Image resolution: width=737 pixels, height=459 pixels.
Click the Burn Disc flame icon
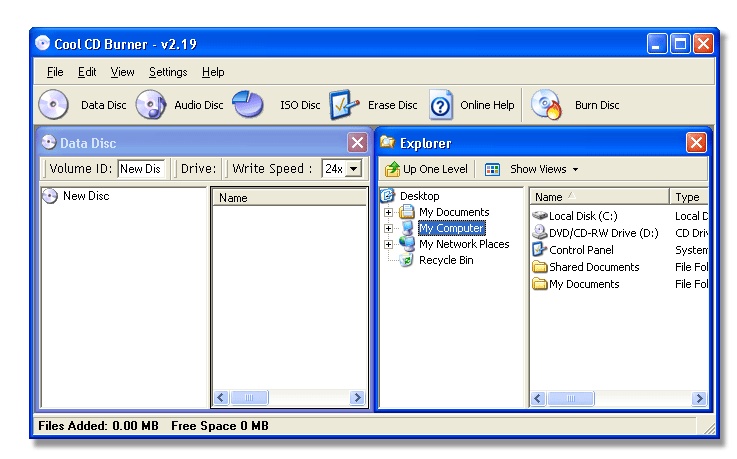(546, 104)
